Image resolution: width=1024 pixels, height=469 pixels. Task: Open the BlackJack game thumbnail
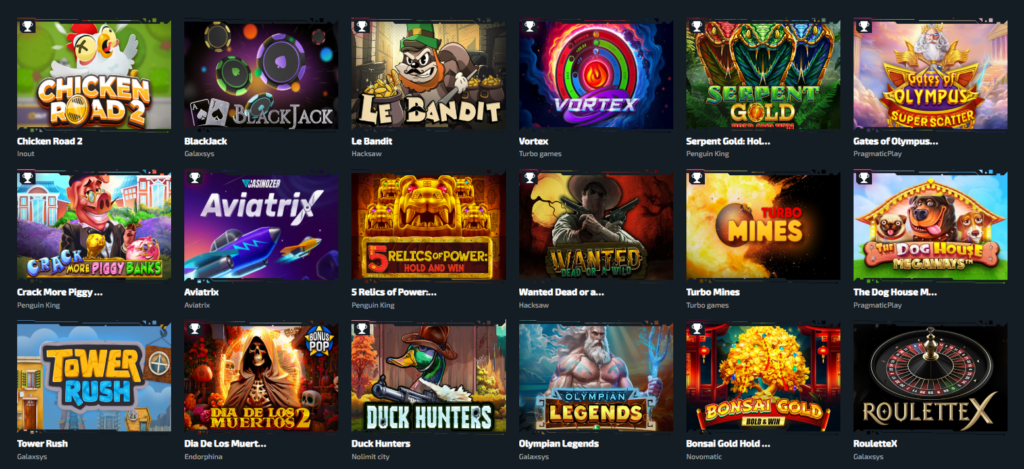pyautogui.click(x=261, y=74)
